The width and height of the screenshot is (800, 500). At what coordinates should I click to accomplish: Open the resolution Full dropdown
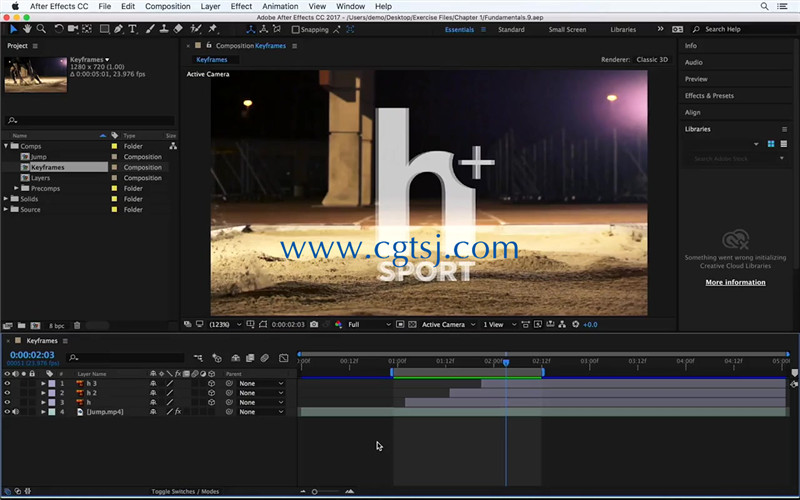369,324
